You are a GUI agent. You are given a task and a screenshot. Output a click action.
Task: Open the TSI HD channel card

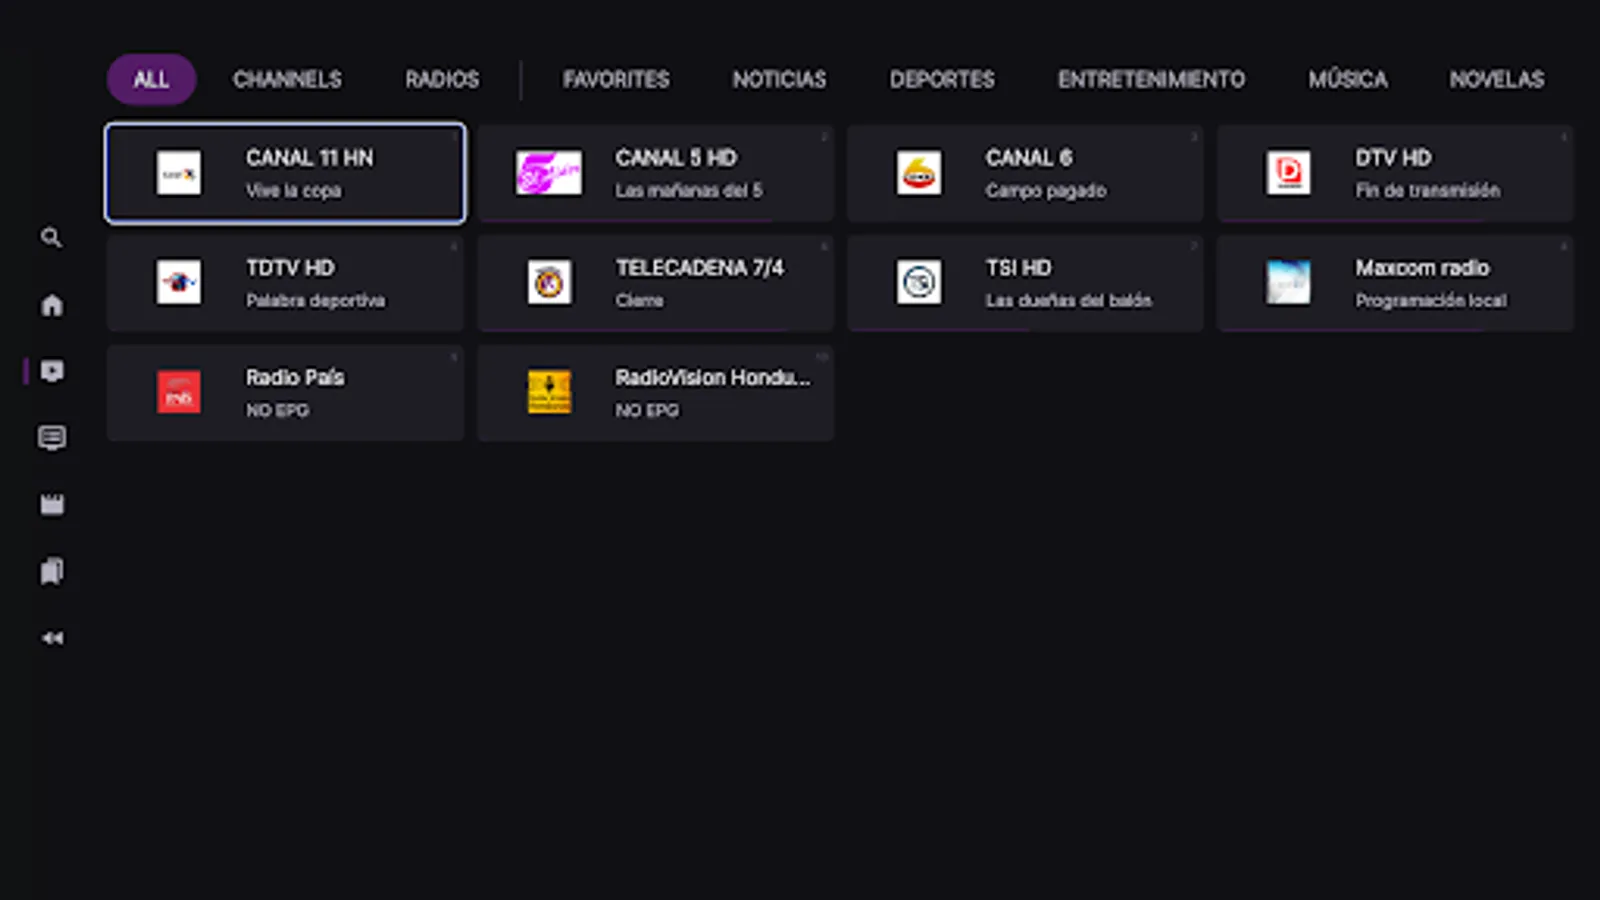pyautogui.click(x=1024, y=282)
